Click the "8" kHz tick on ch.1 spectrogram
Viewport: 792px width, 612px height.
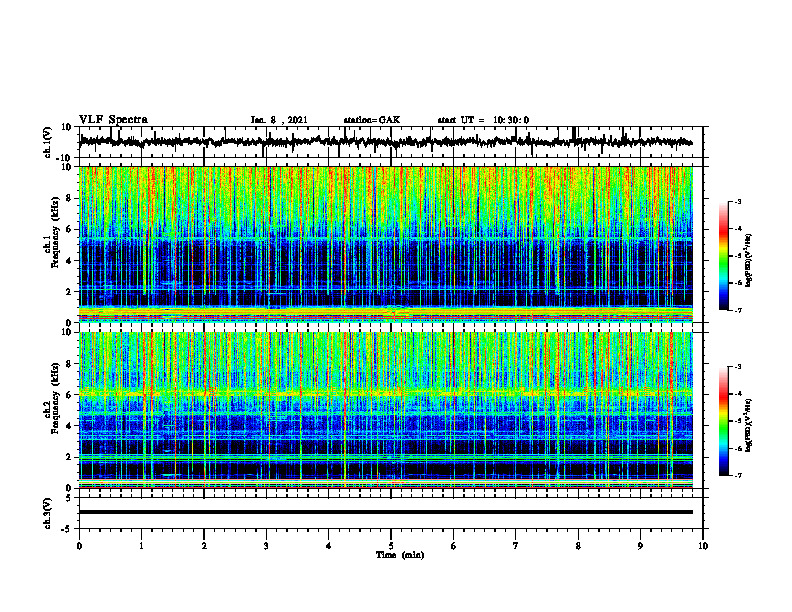click(x=70, y=198)
